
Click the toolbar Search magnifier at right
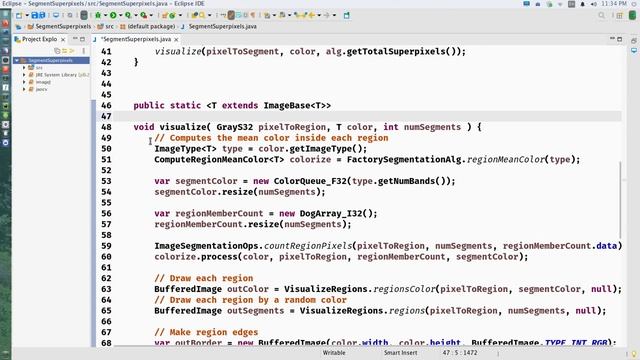601,16
